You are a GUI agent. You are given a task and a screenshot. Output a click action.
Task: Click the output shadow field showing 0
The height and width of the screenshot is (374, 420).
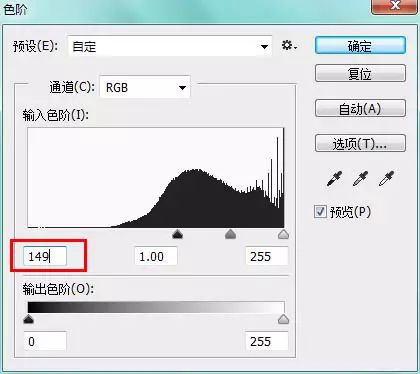[x=45, y=341]
